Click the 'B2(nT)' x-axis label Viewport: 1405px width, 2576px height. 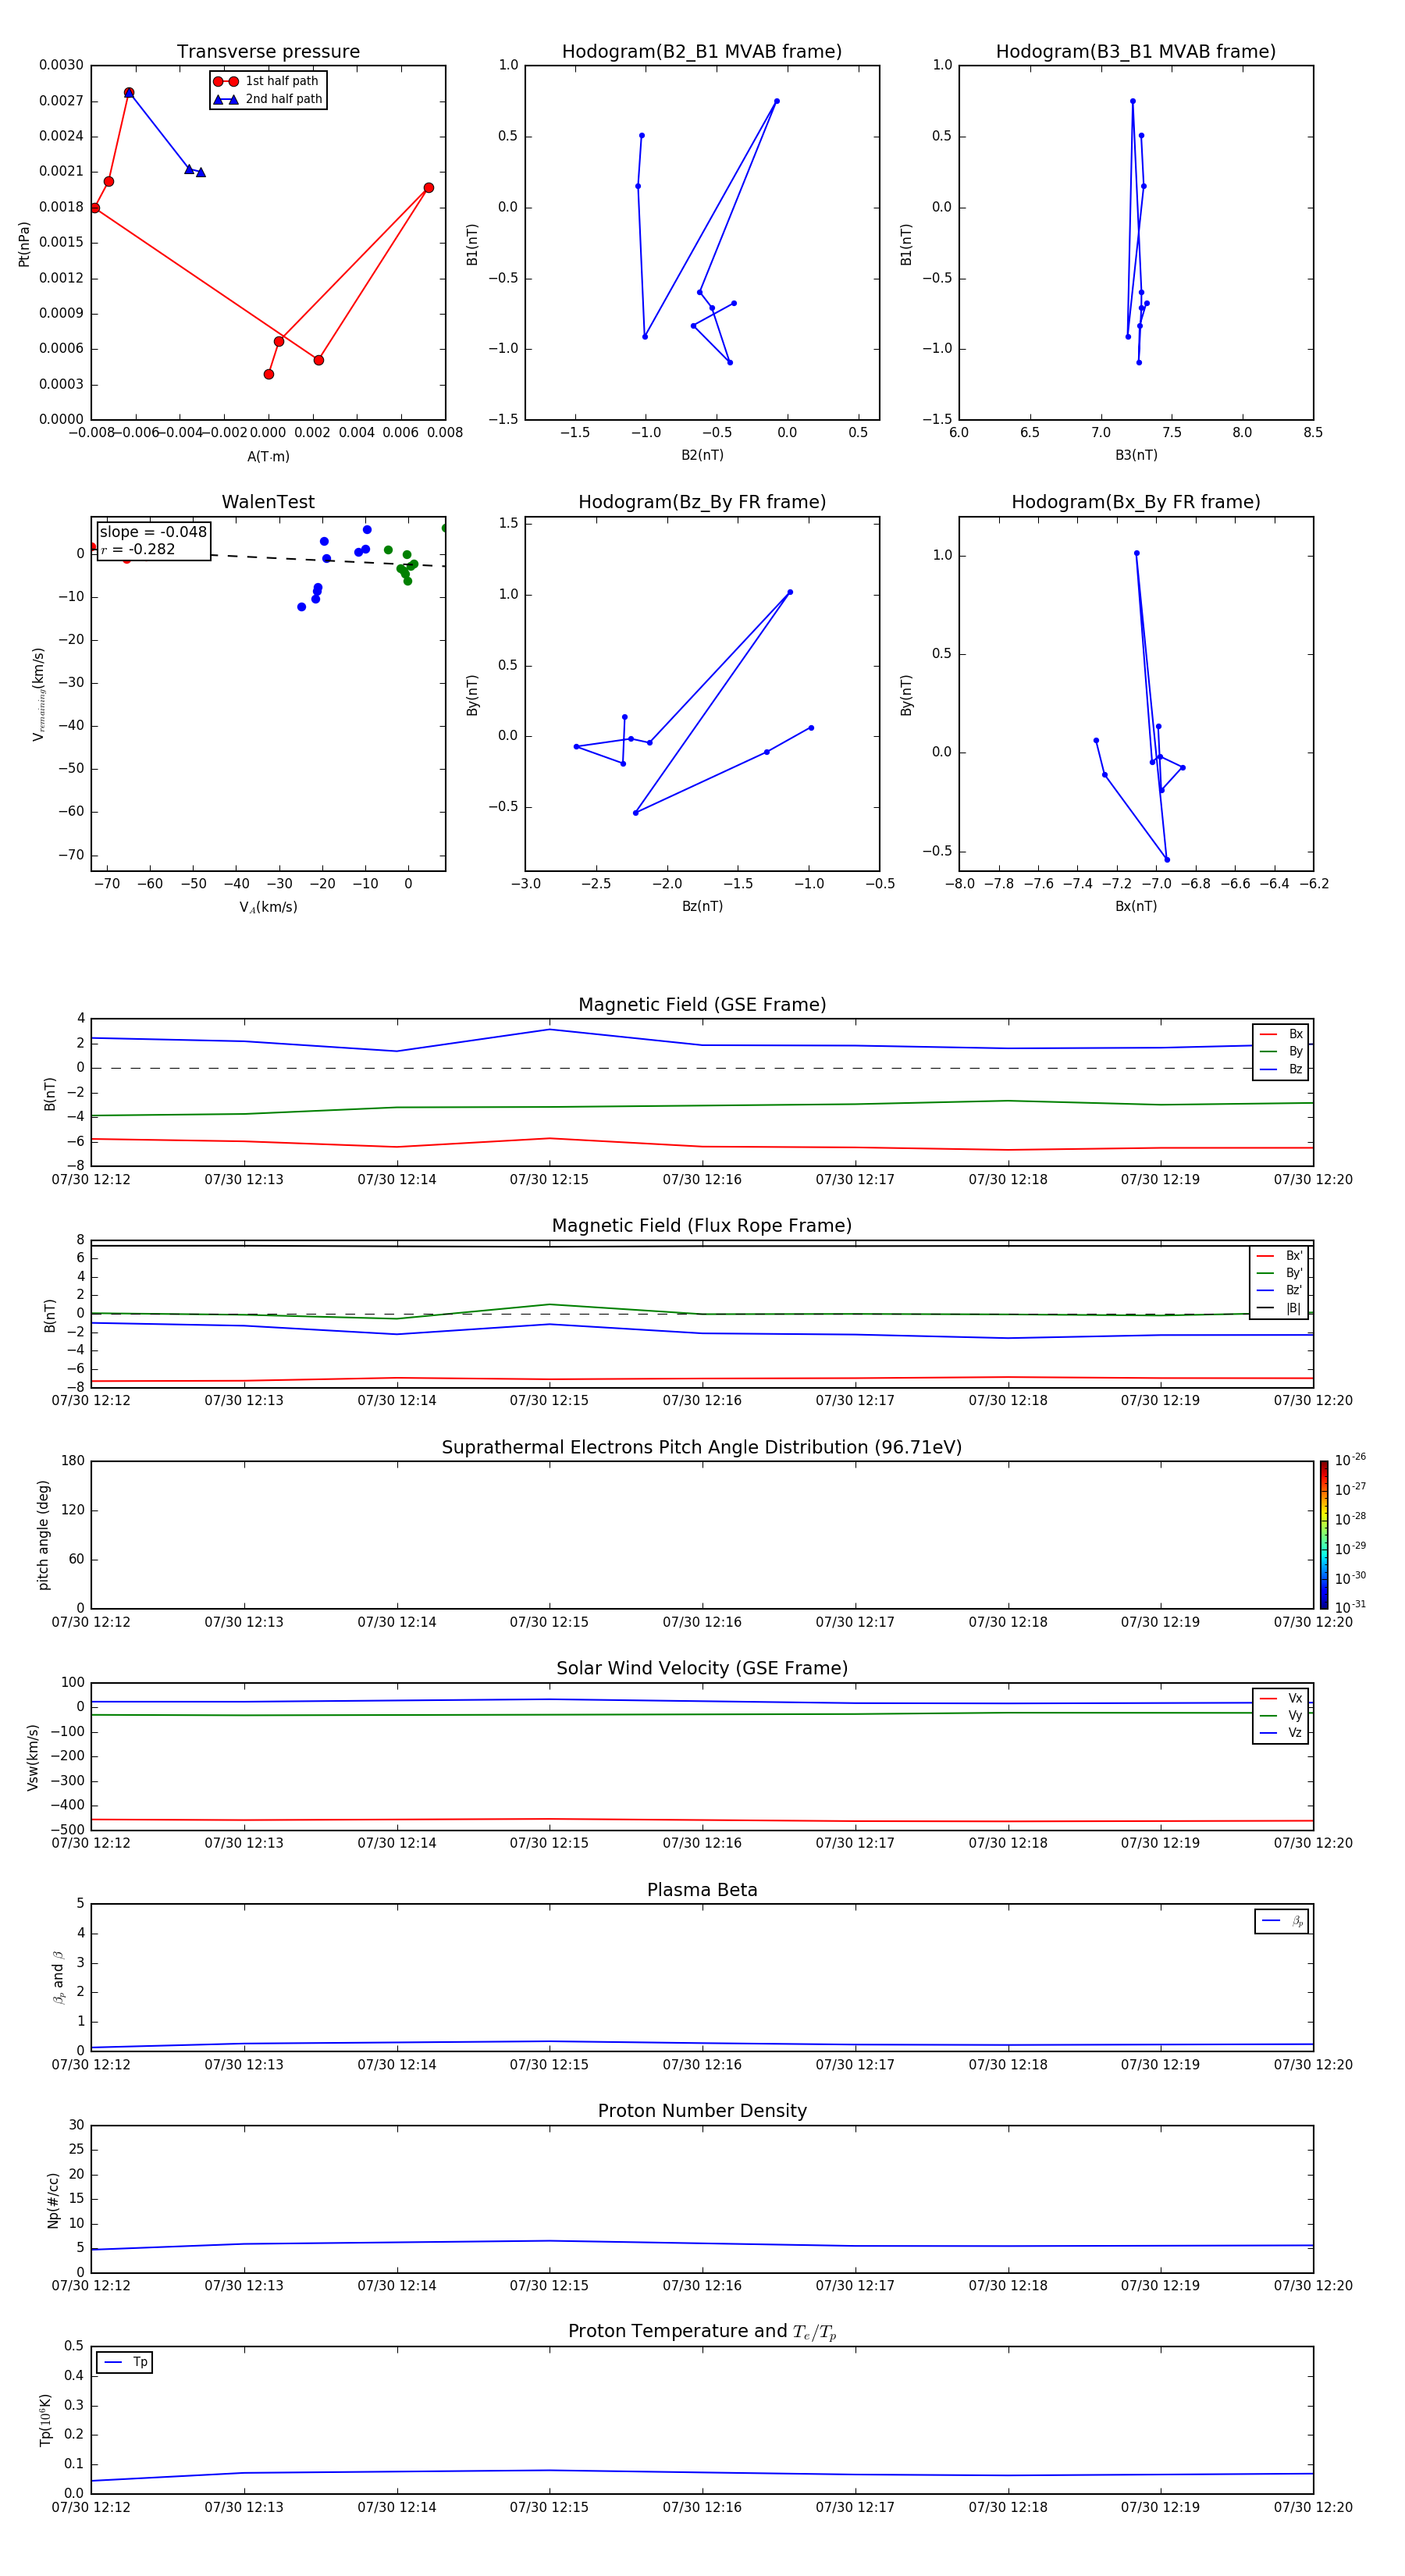click(x=702, y=455)
